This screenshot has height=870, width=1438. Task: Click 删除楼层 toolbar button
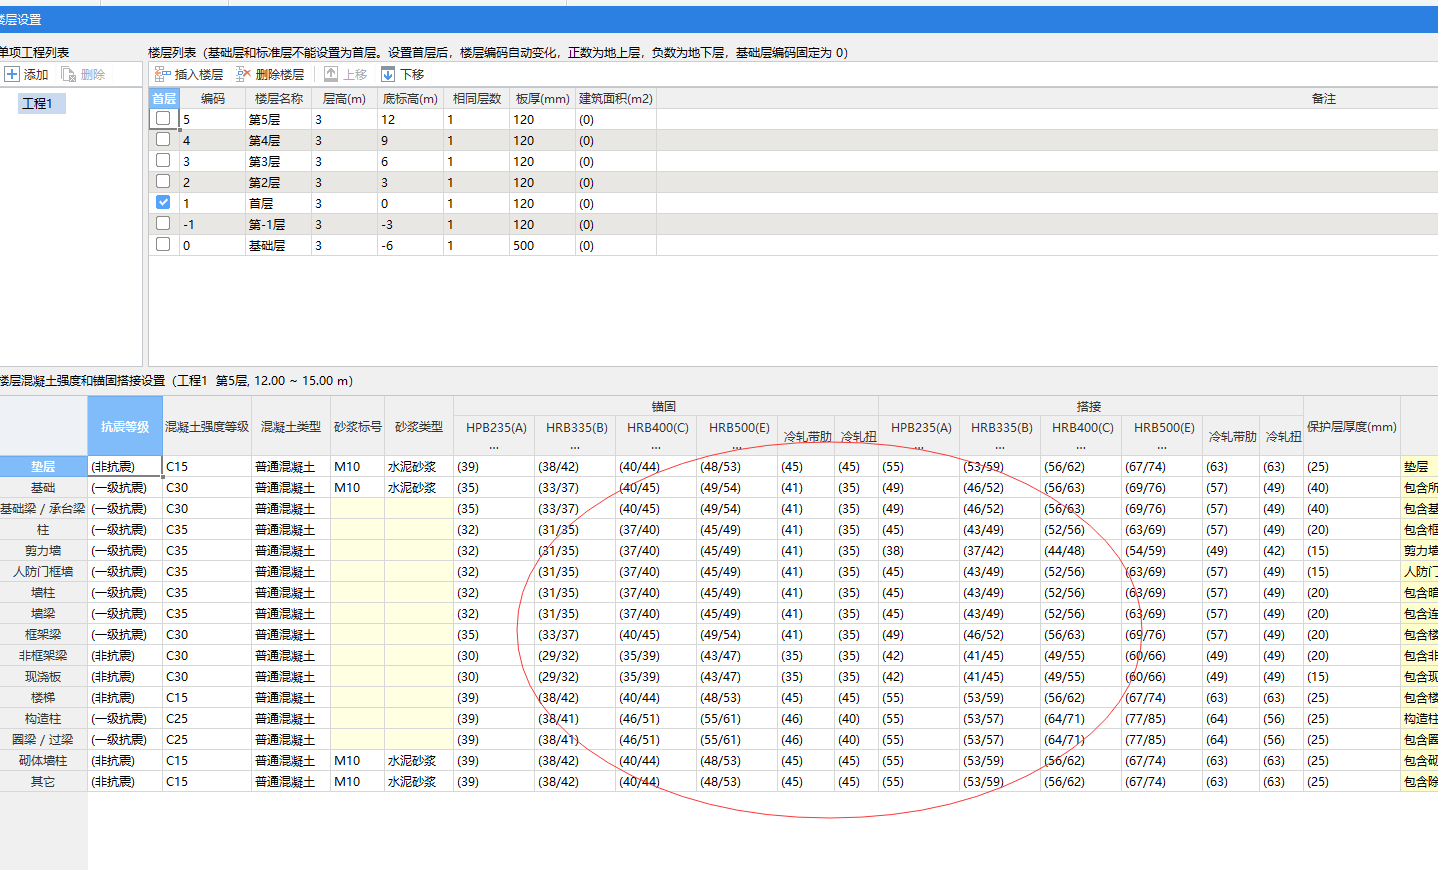coord(270,75)
